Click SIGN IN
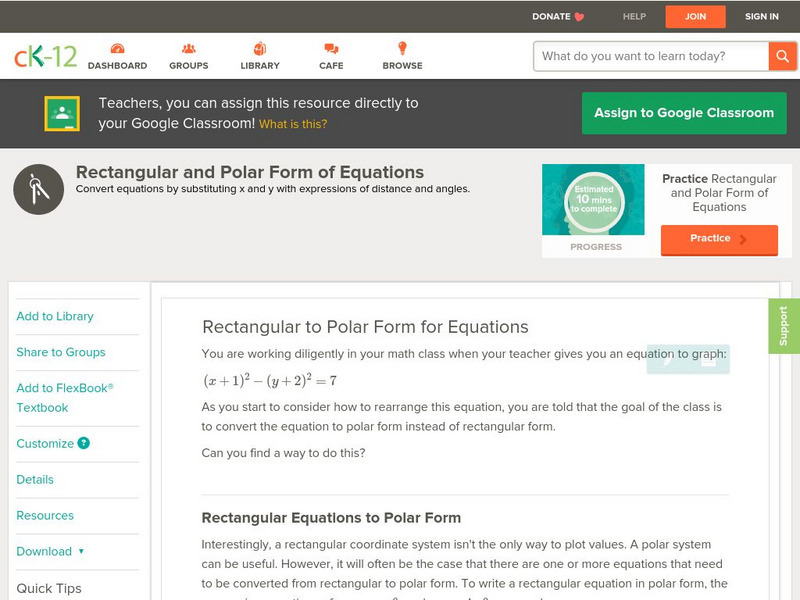The image size is (800, 600). pyautogui.click(x=761, y=16)
